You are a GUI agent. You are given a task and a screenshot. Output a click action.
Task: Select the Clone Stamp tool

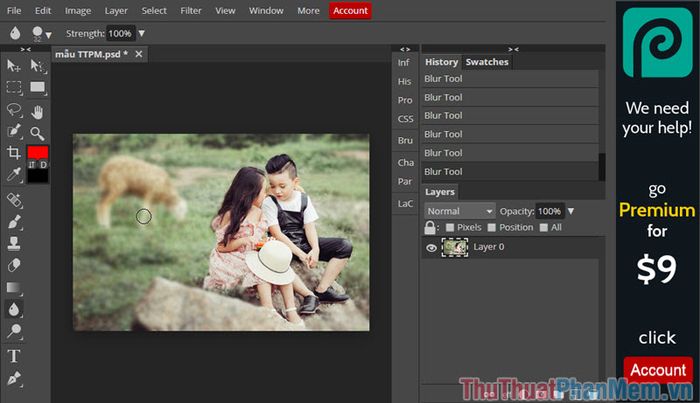pos(14,243)
